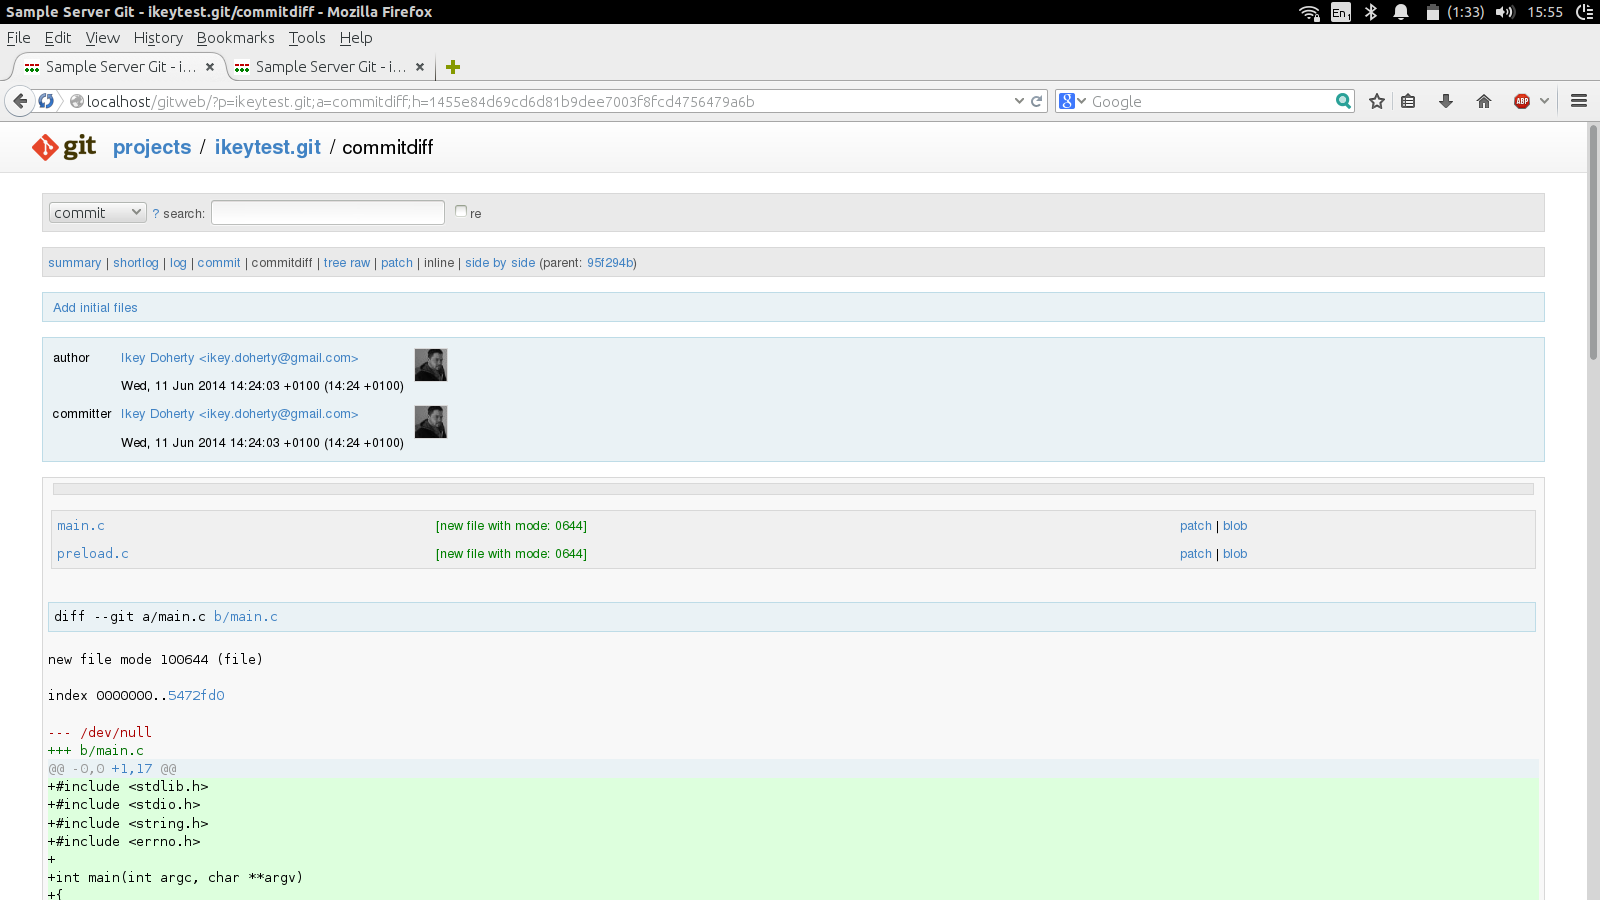Open the Bookmarks menu

pyautogui.click(x=235, y=38)
